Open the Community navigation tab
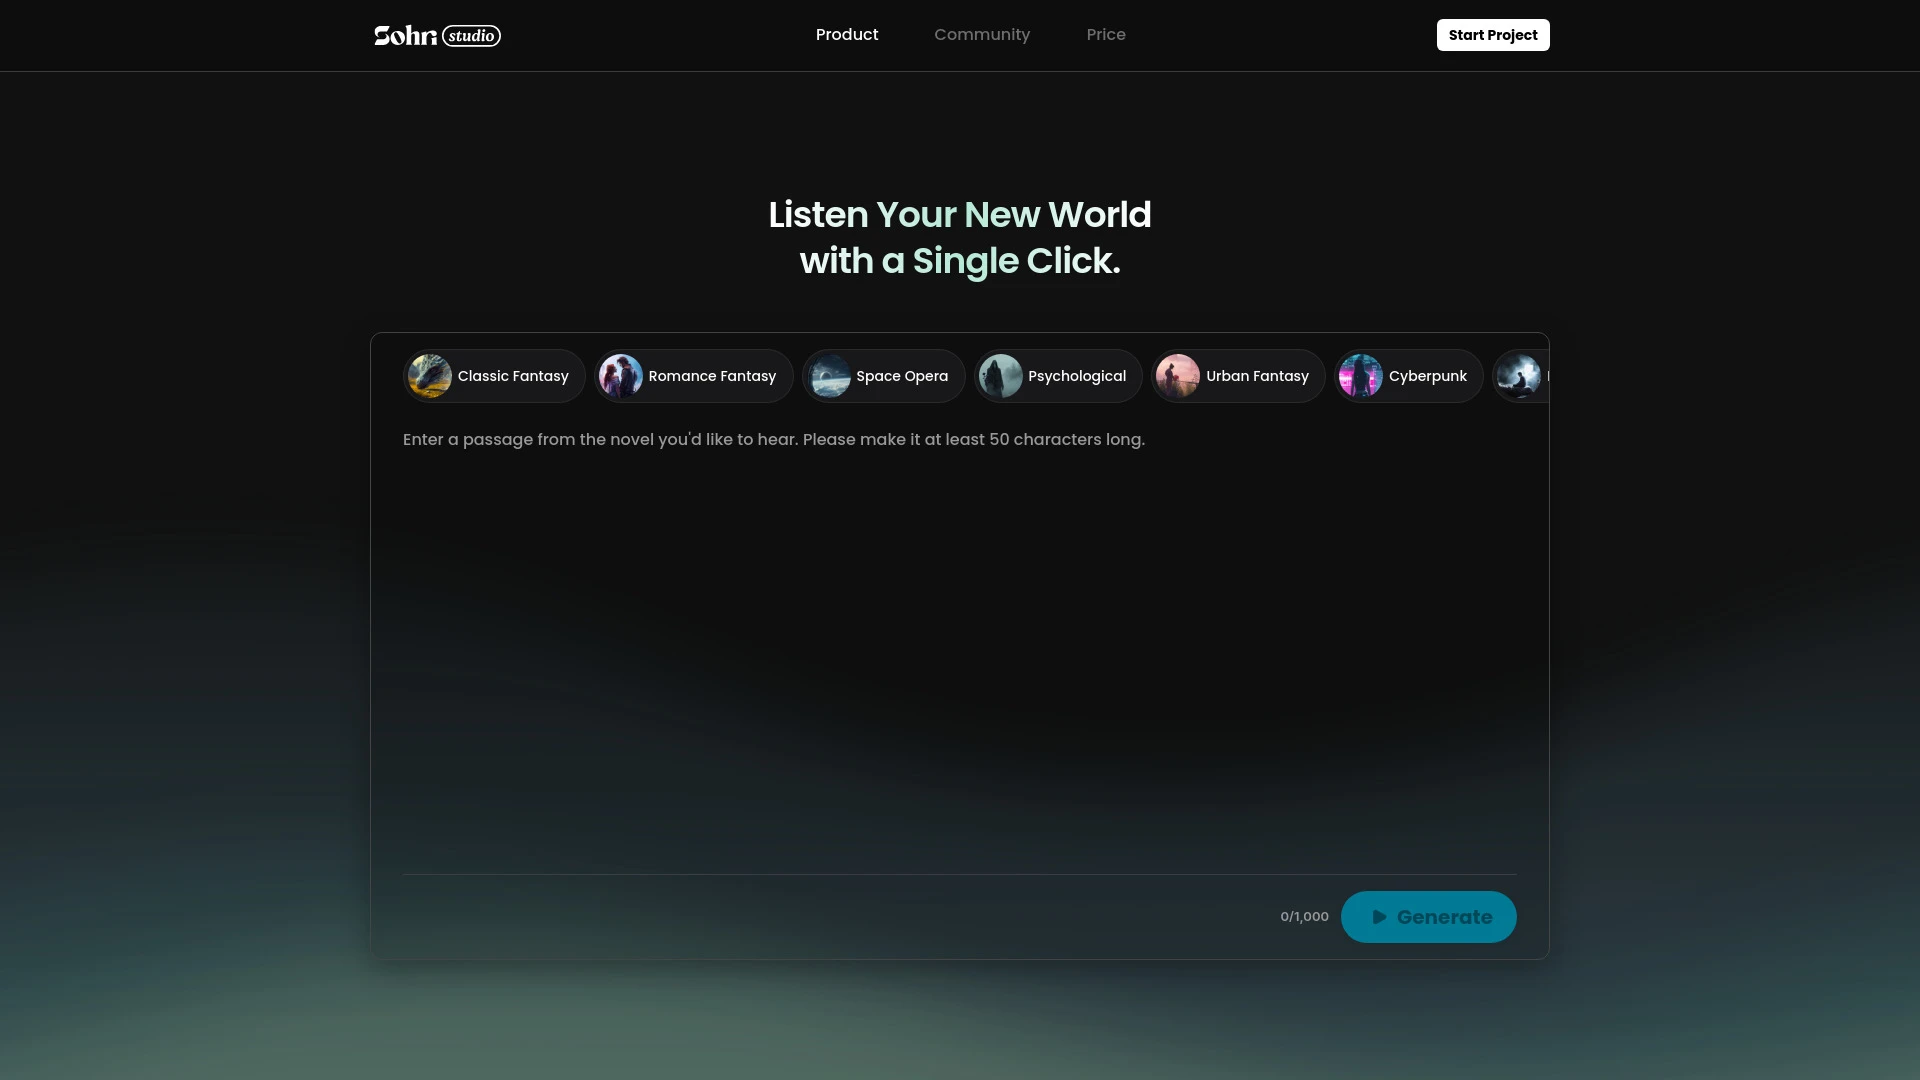 click(982, 35)
